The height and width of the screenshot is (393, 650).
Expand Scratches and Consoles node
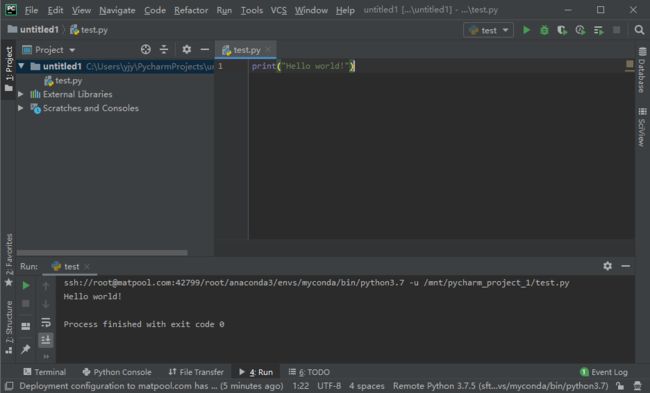tap(20, 108)
